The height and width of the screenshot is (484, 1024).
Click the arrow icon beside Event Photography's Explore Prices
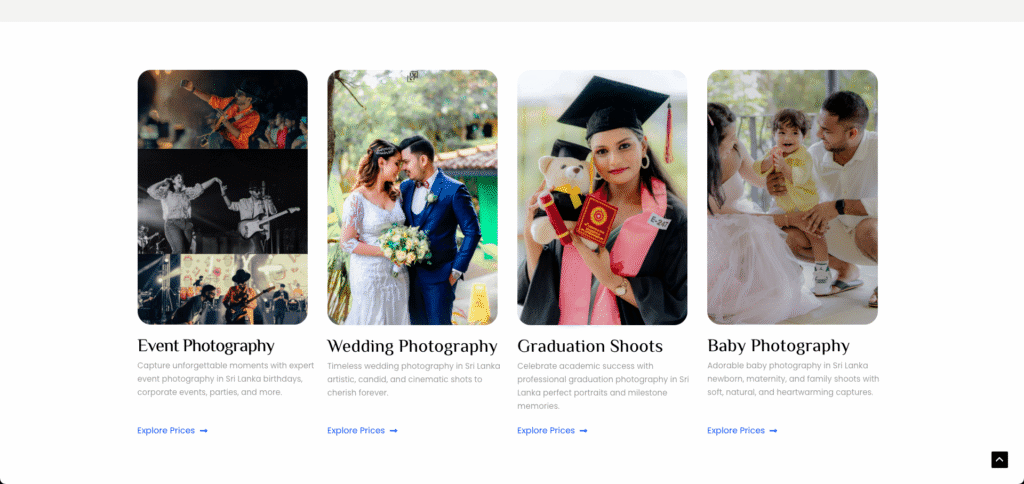click(204, 431)
